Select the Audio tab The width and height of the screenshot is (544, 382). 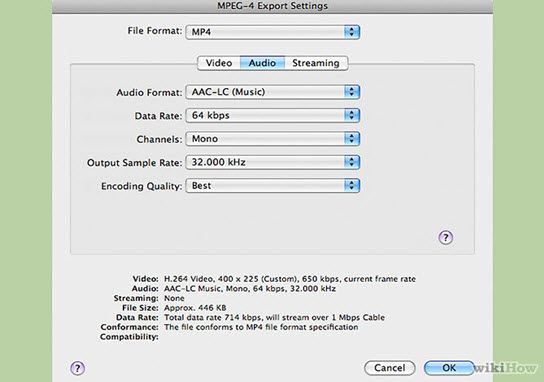262,63
